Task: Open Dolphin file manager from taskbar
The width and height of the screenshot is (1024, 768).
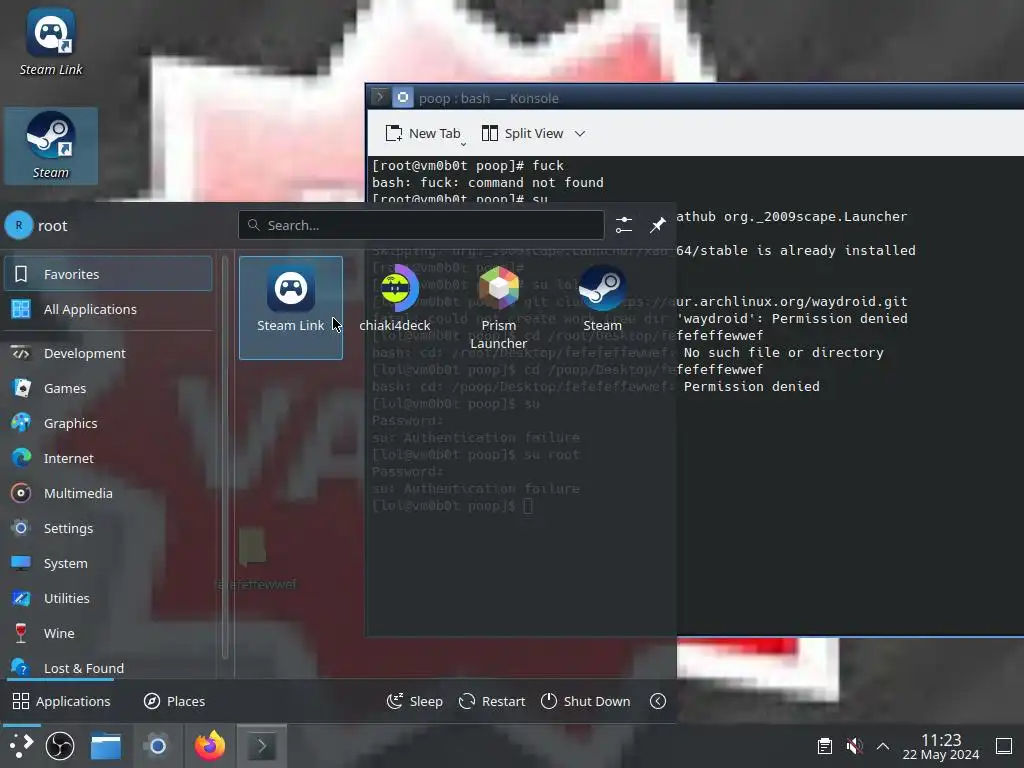Action: 106,746
